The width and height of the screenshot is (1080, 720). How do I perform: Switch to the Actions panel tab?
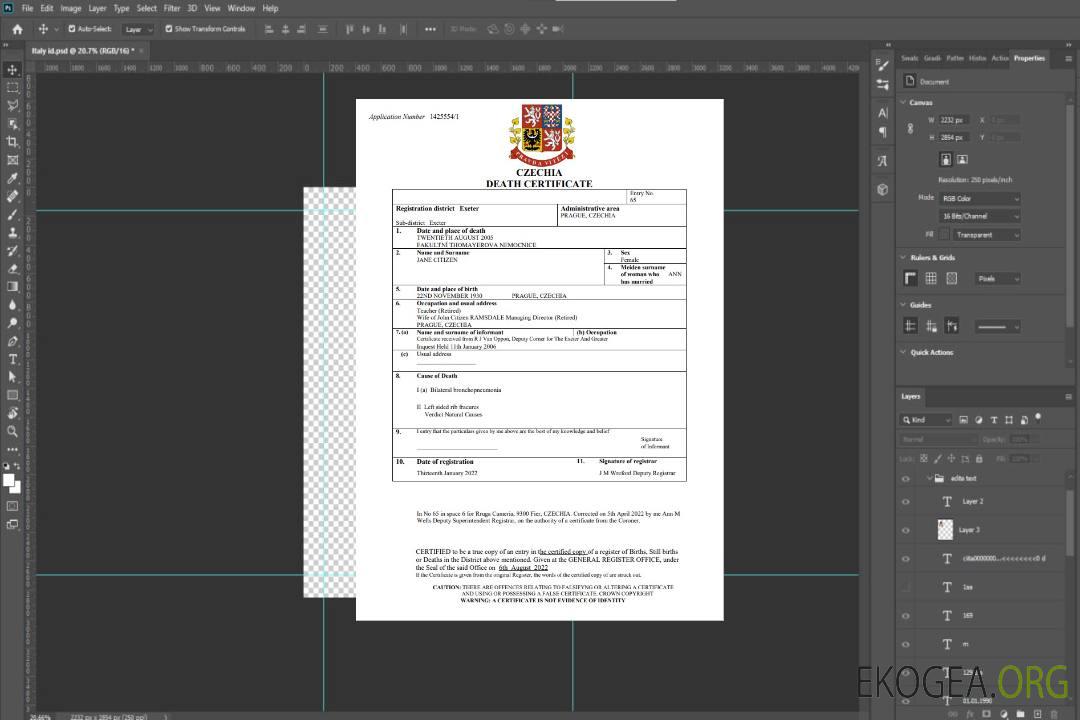tap(1000, 59)
